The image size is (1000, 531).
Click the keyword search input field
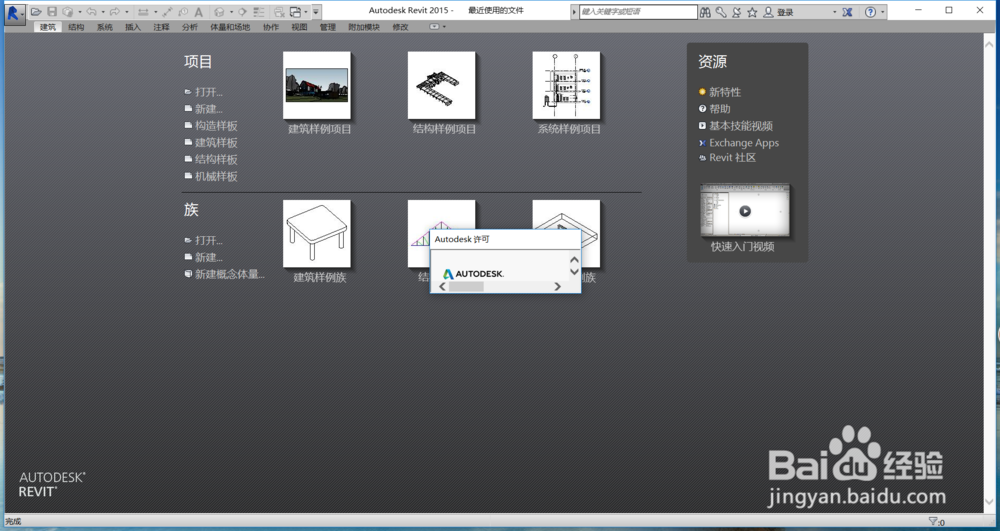(x=638, y=11)
